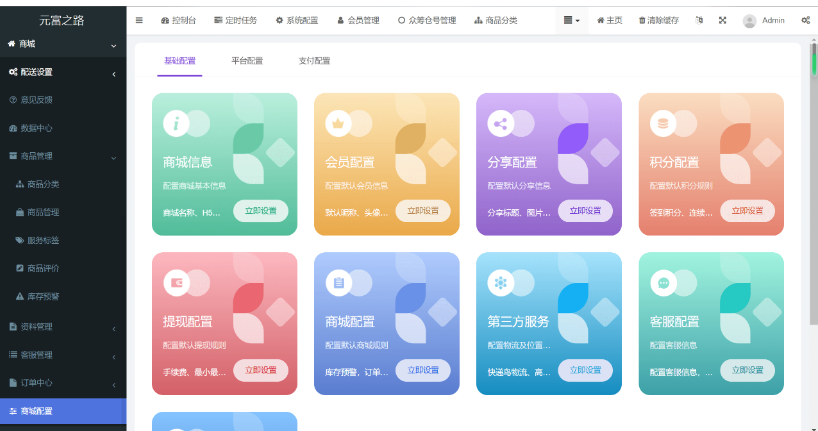Click 立即设置 on the blue 商城配置 card

tap(423, 370)
